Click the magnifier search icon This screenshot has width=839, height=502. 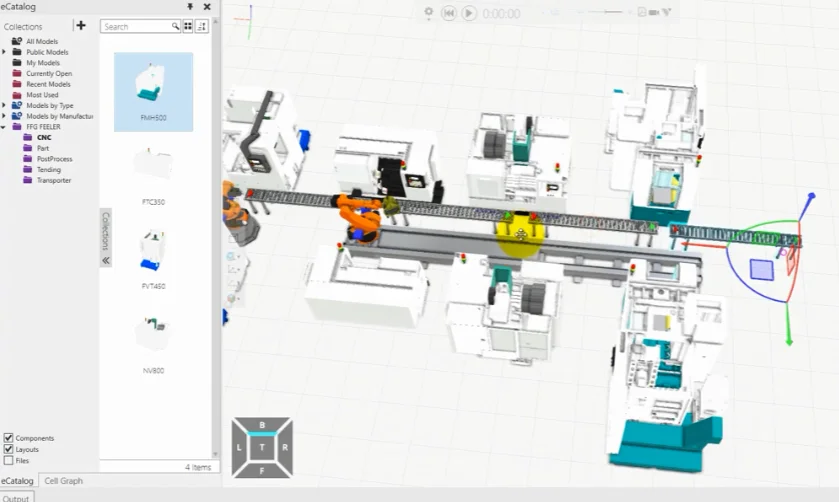(175, 26)
